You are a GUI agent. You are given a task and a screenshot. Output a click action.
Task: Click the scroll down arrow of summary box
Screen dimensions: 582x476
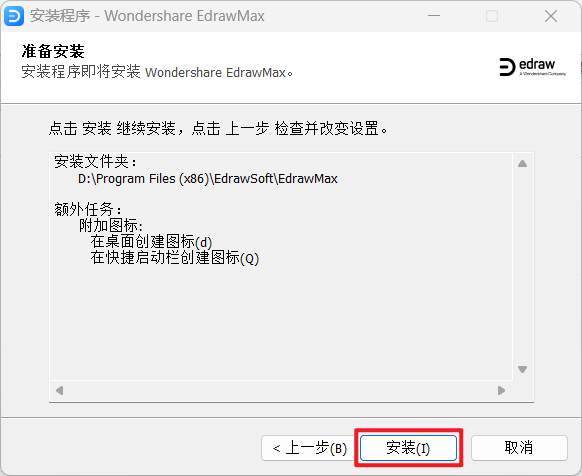523,369
